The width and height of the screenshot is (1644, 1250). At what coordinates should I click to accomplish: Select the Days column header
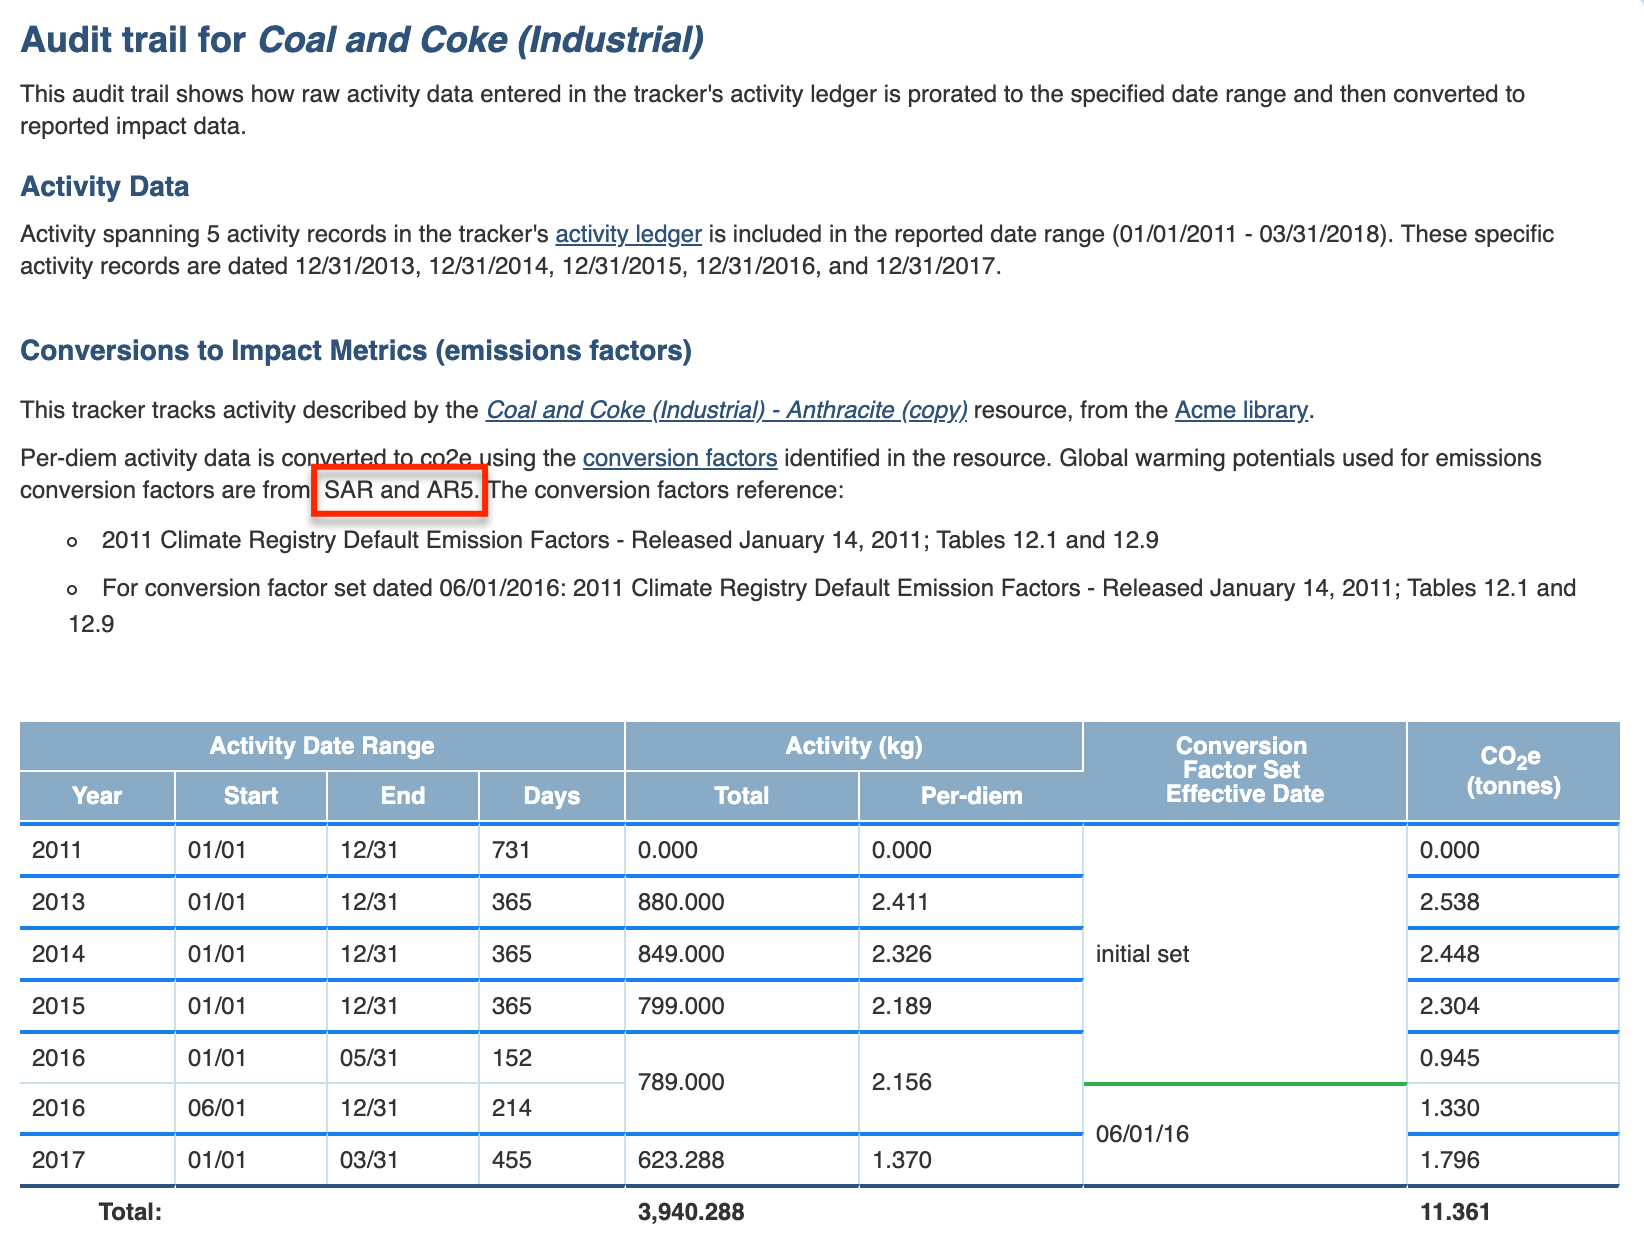pyautogui.click(x=551, y=796)
